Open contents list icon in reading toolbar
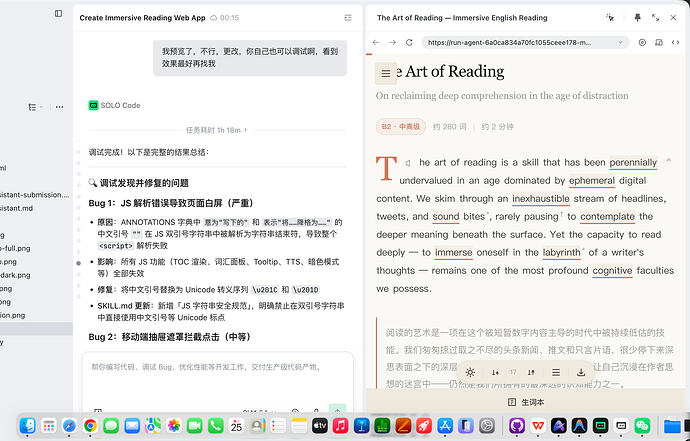The height and width of the screenshot is (441, 690). coord(556,373)
